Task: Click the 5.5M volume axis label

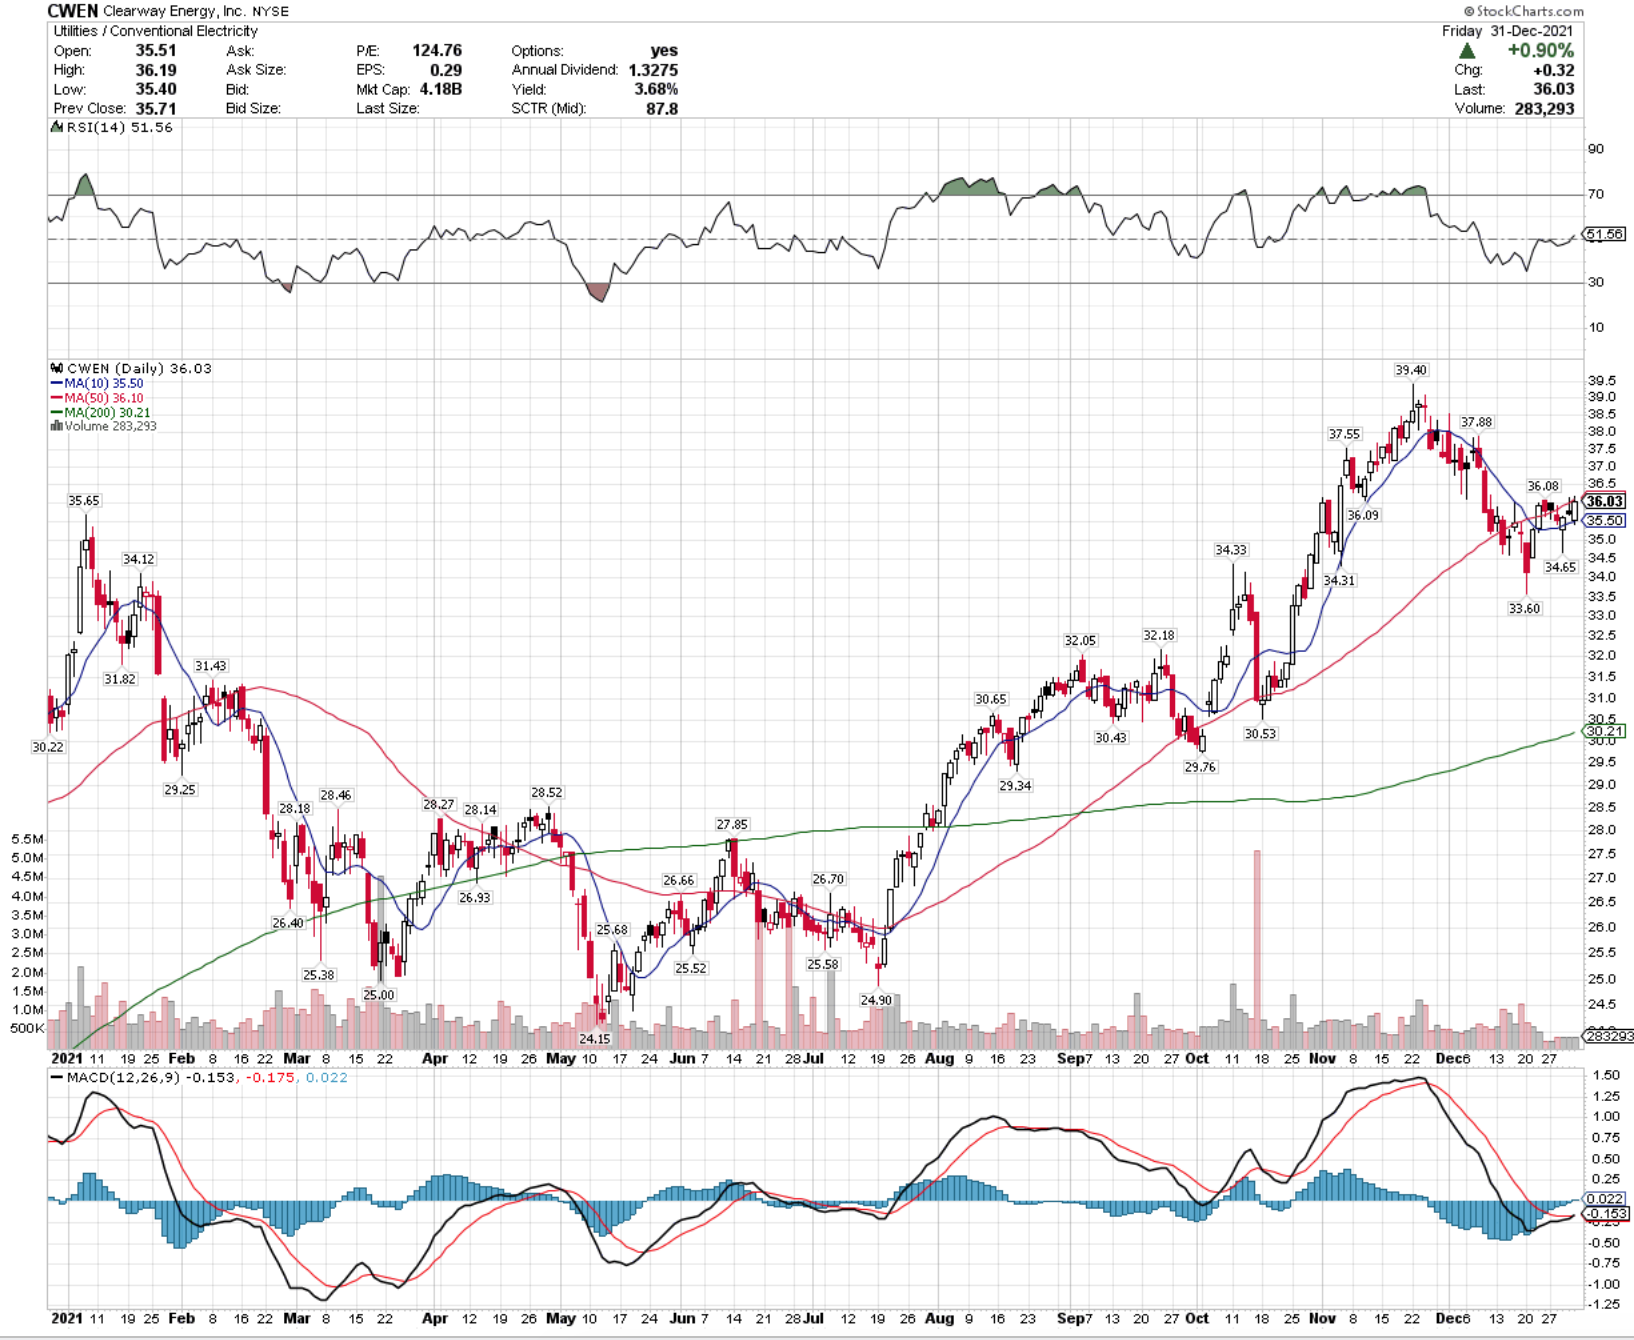Action: point(27,839)
